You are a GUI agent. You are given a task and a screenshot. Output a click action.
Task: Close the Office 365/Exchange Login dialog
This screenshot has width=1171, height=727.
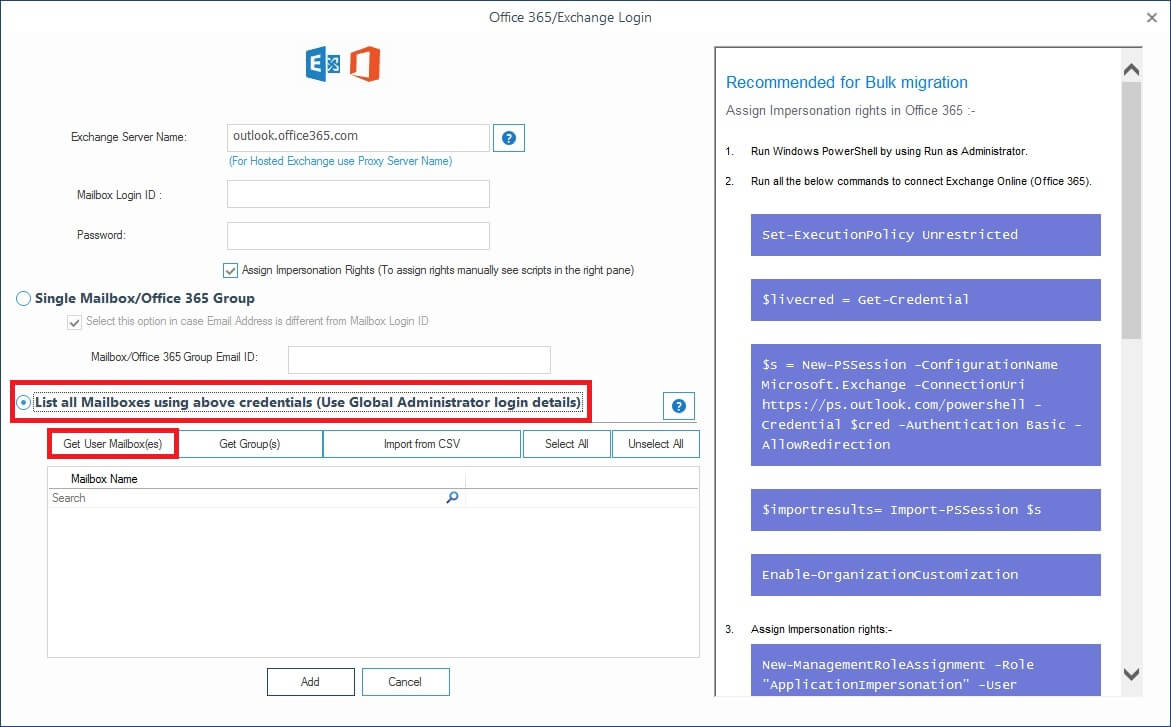[x=1152, y=17]
